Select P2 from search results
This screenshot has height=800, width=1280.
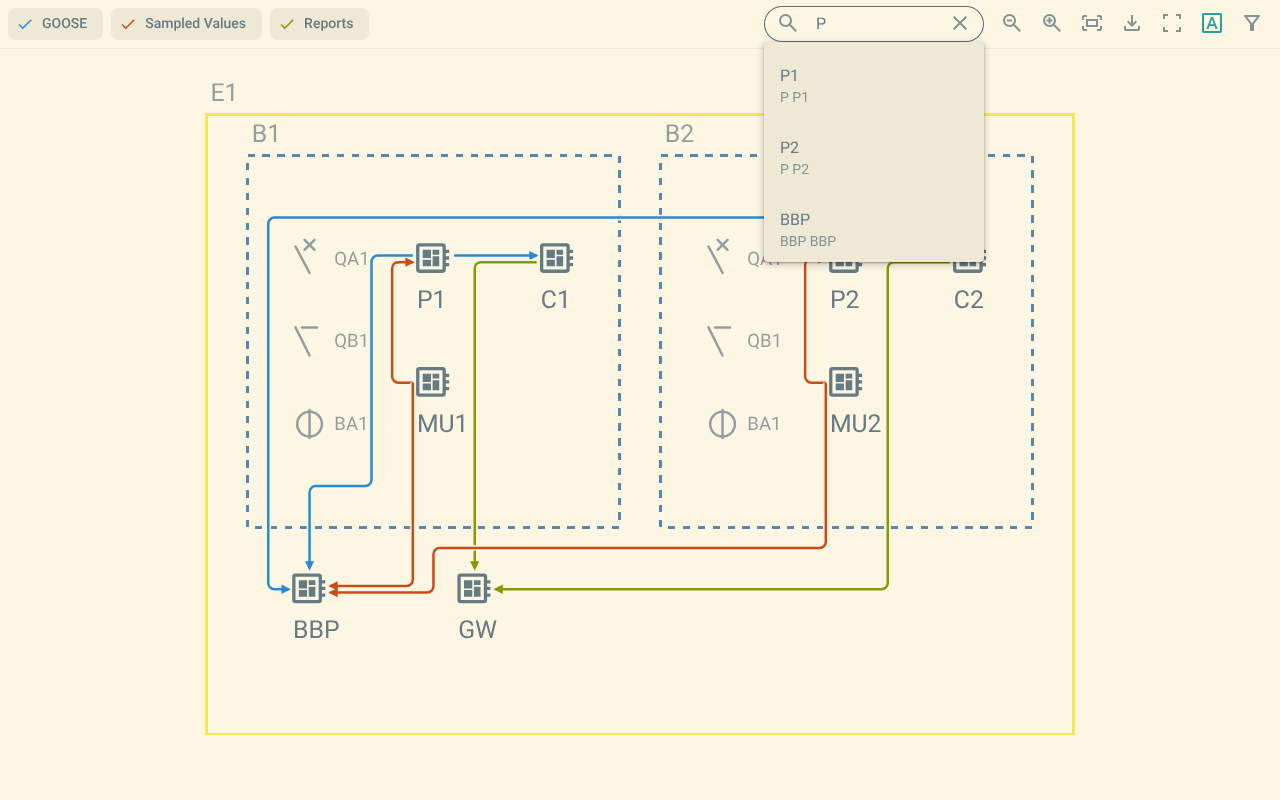coord(874,158)
